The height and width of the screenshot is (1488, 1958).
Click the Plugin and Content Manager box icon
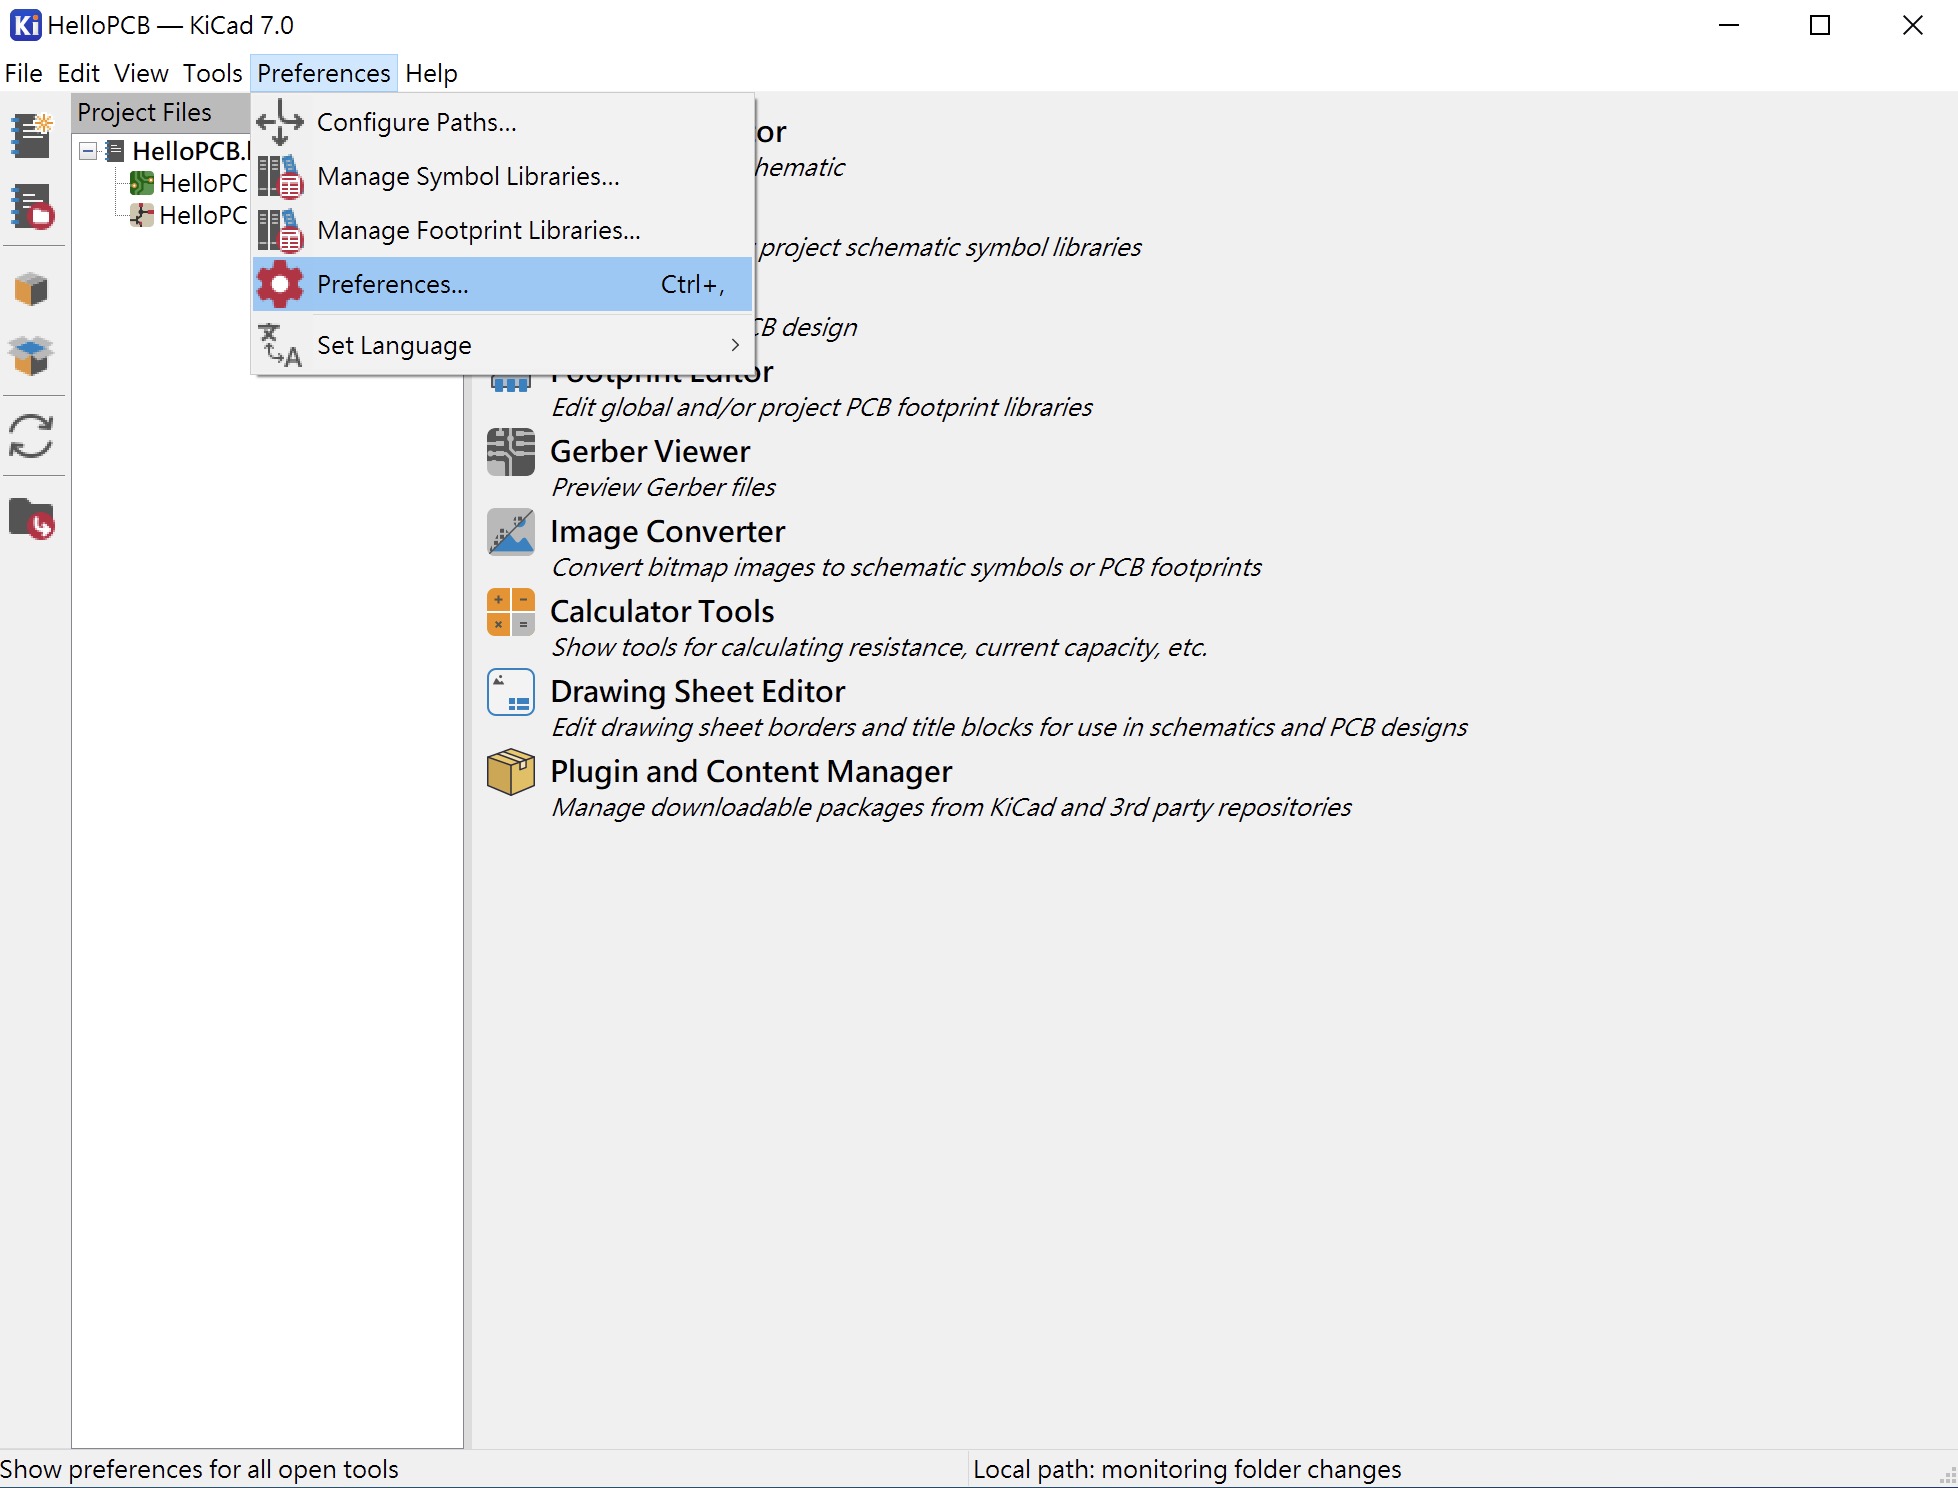511,772
